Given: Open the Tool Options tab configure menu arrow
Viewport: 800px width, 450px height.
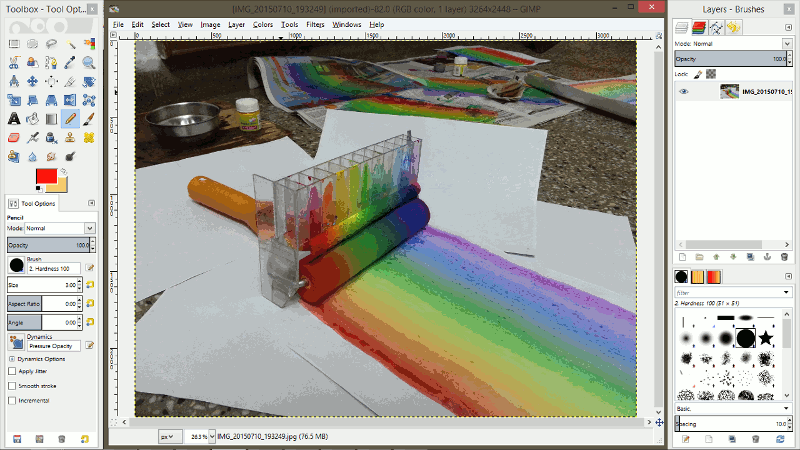Looking at the screenshot, I should point(91,203).
